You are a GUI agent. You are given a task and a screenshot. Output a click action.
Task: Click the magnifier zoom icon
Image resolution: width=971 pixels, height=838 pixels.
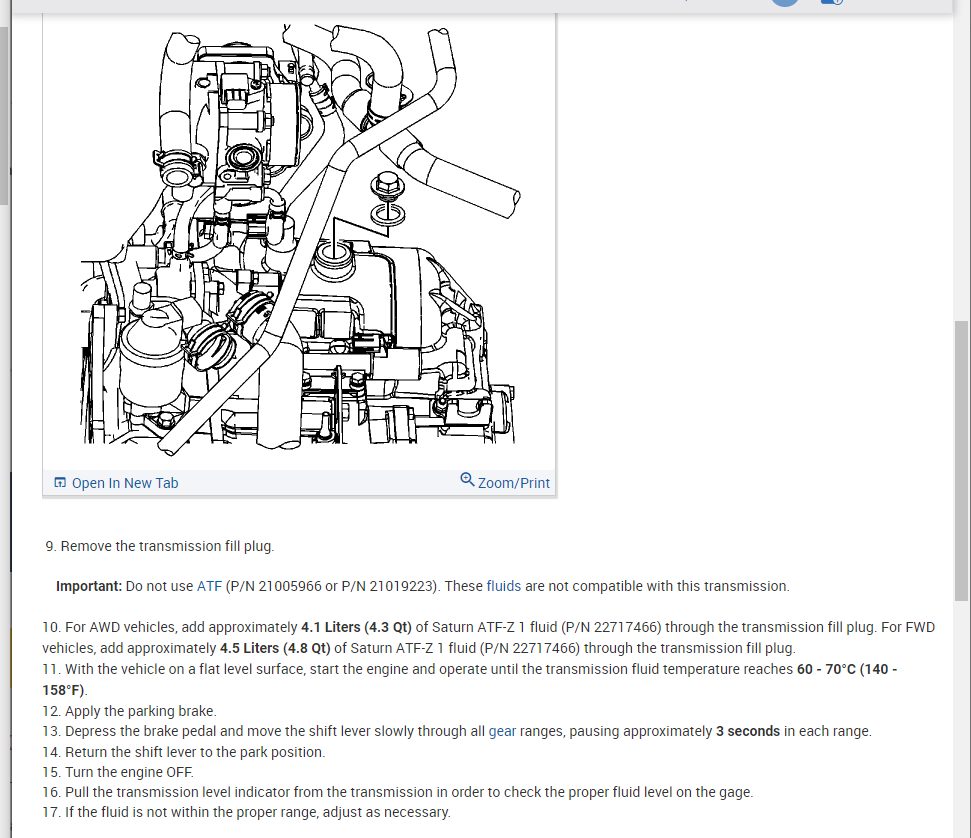tap(467, 479)
